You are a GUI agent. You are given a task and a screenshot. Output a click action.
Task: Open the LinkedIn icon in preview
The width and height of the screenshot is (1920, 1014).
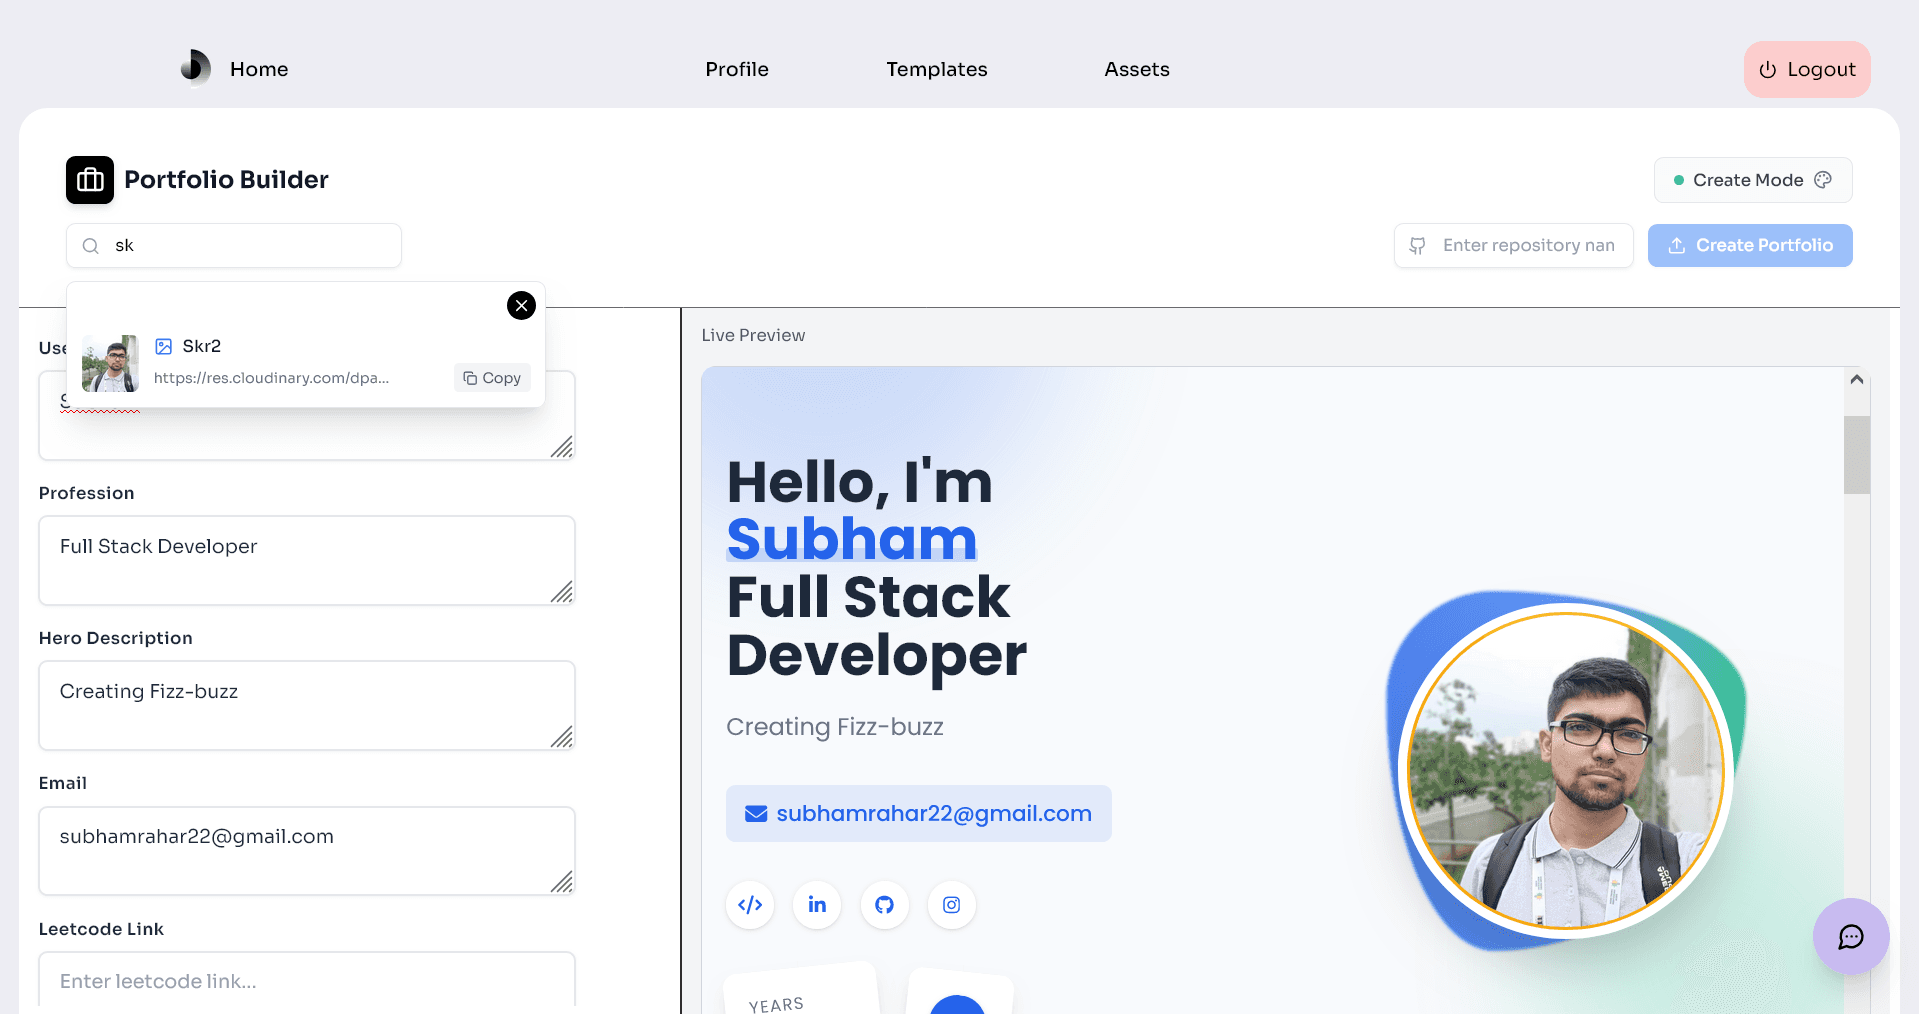pos(817,905)
